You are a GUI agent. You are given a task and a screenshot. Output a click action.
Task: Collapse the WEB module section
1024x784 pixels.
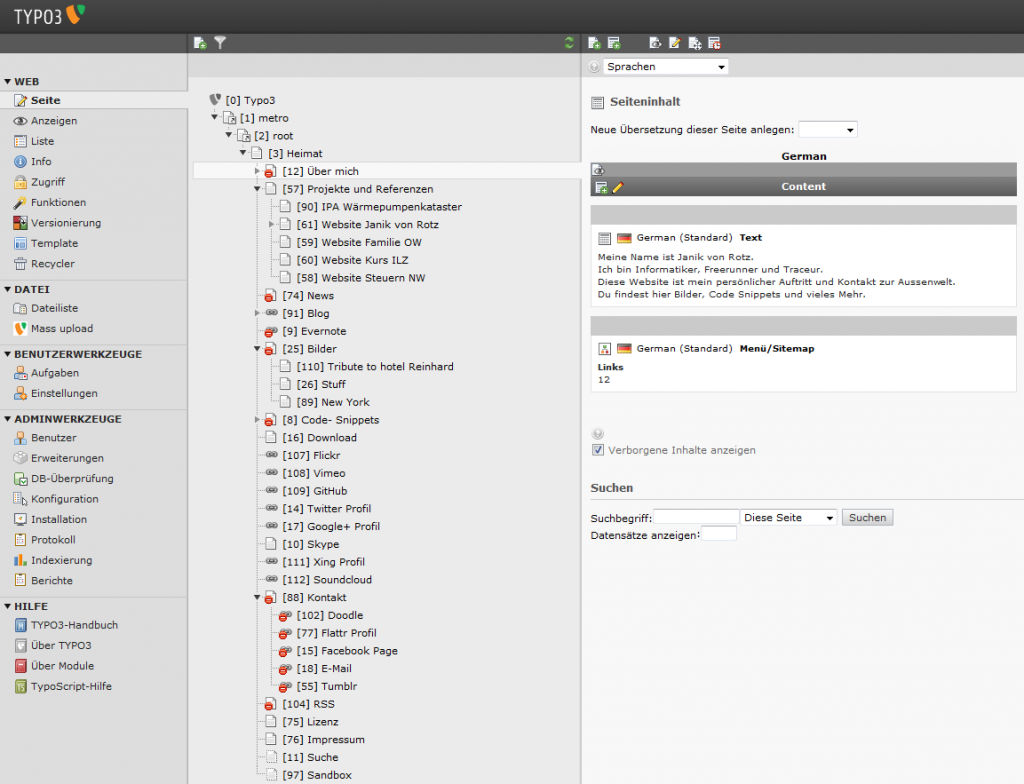[7, 82]
